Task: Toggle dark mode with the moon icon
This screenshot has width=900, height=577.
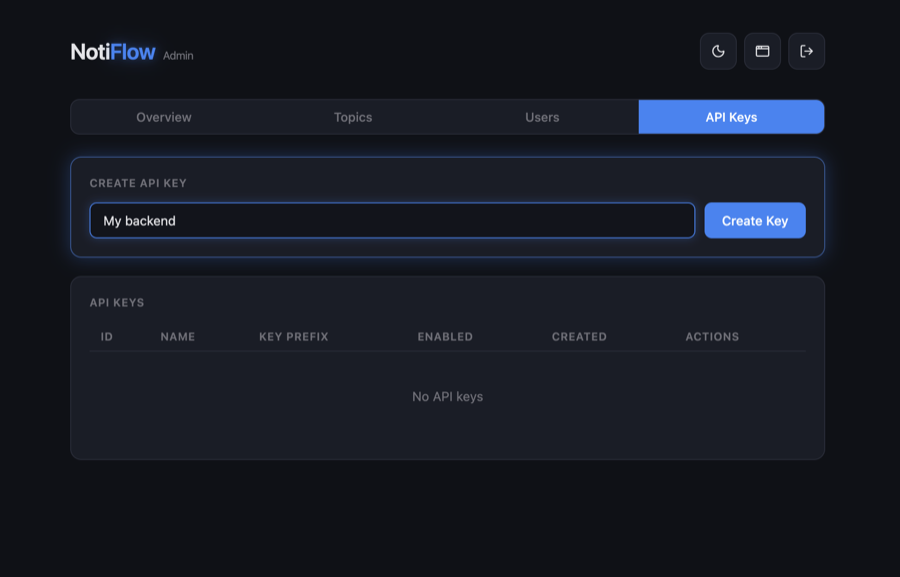Action: [x=718, y=51]
